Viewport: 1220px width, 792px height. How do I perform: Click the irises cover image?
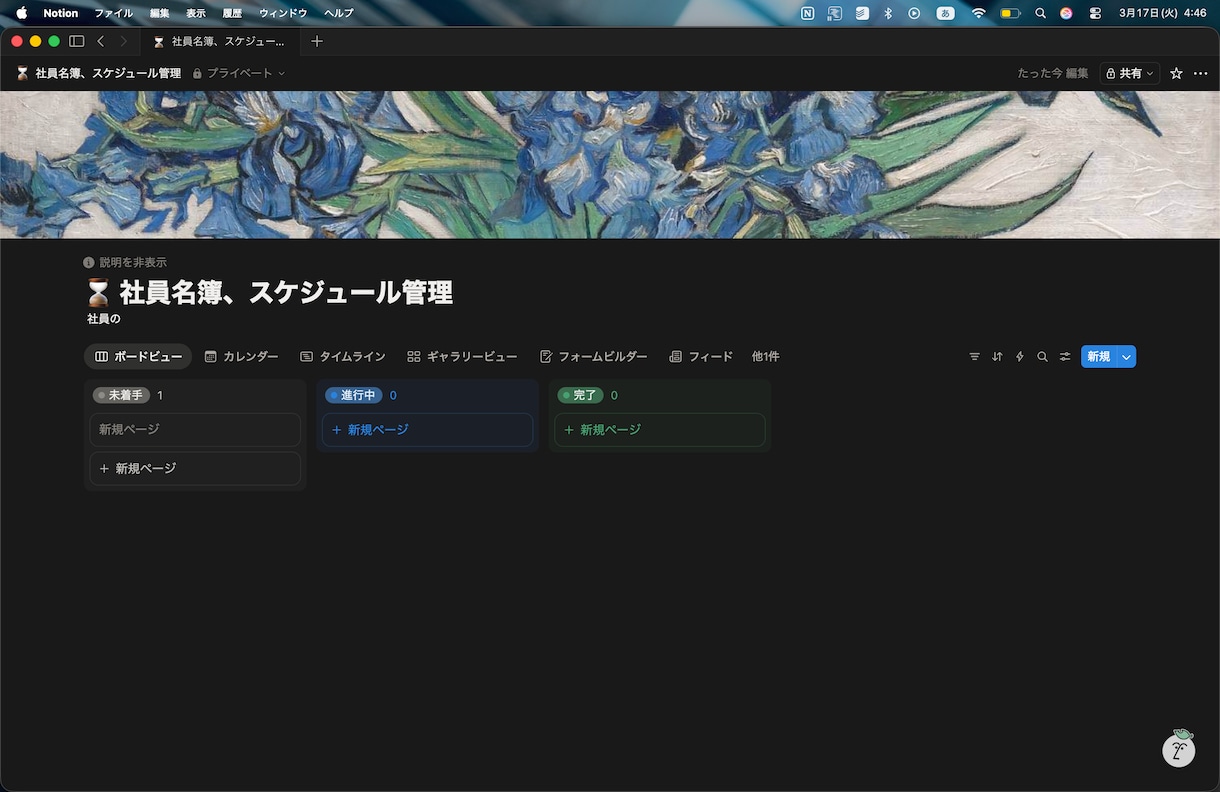point(610,165)
